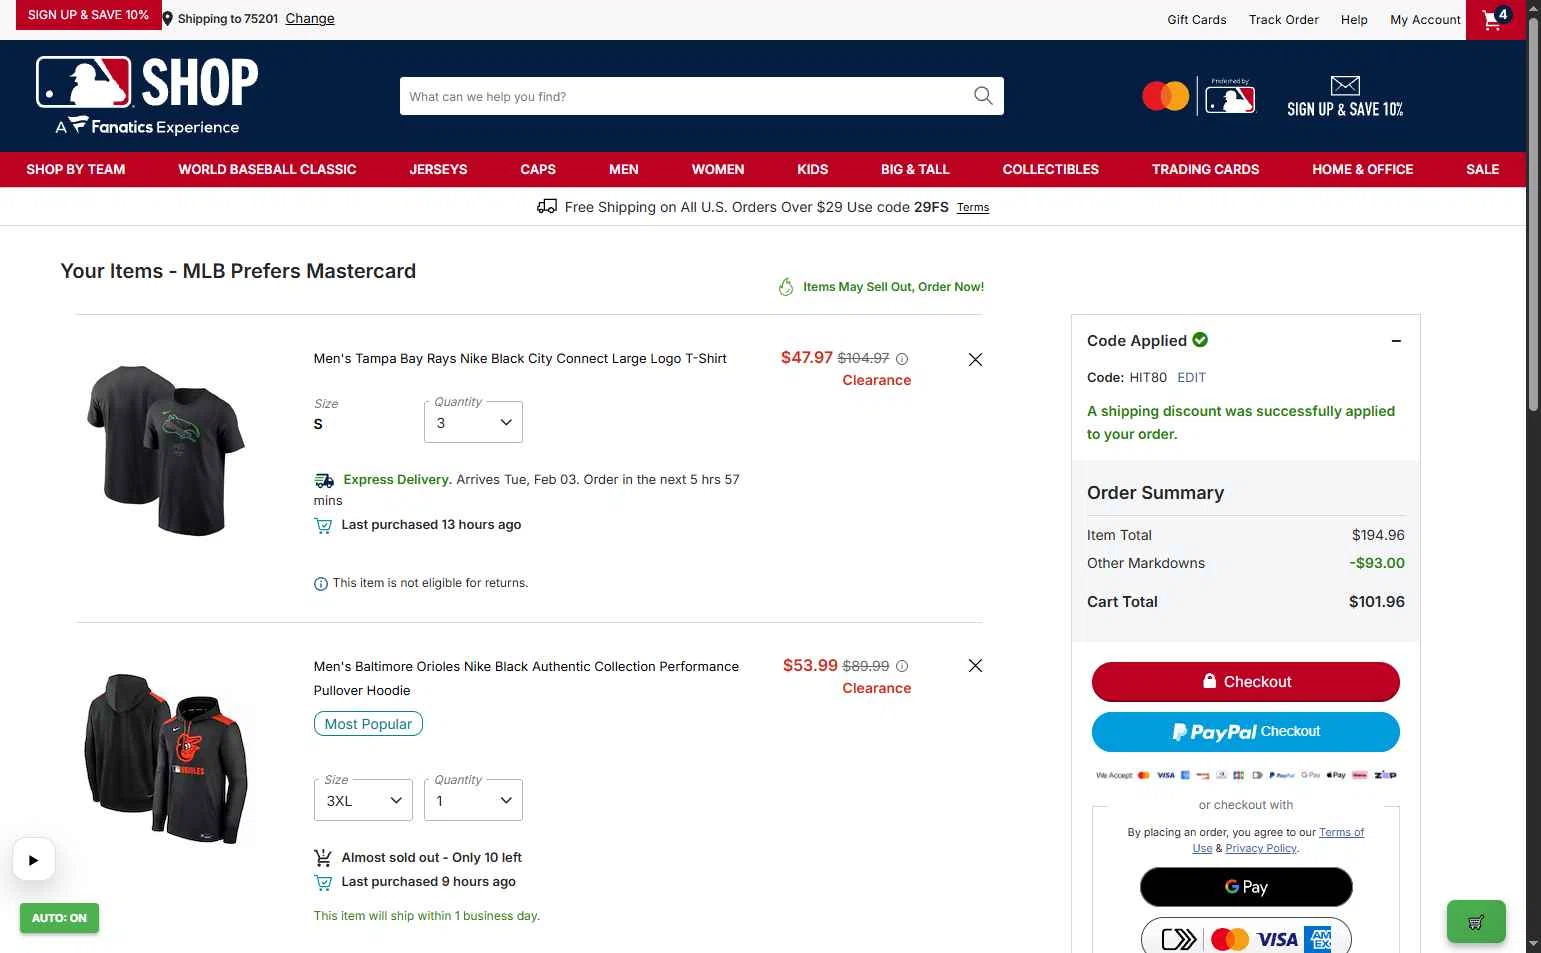
Task: Open the Collectibles menu
Action: coord(1051,169)
